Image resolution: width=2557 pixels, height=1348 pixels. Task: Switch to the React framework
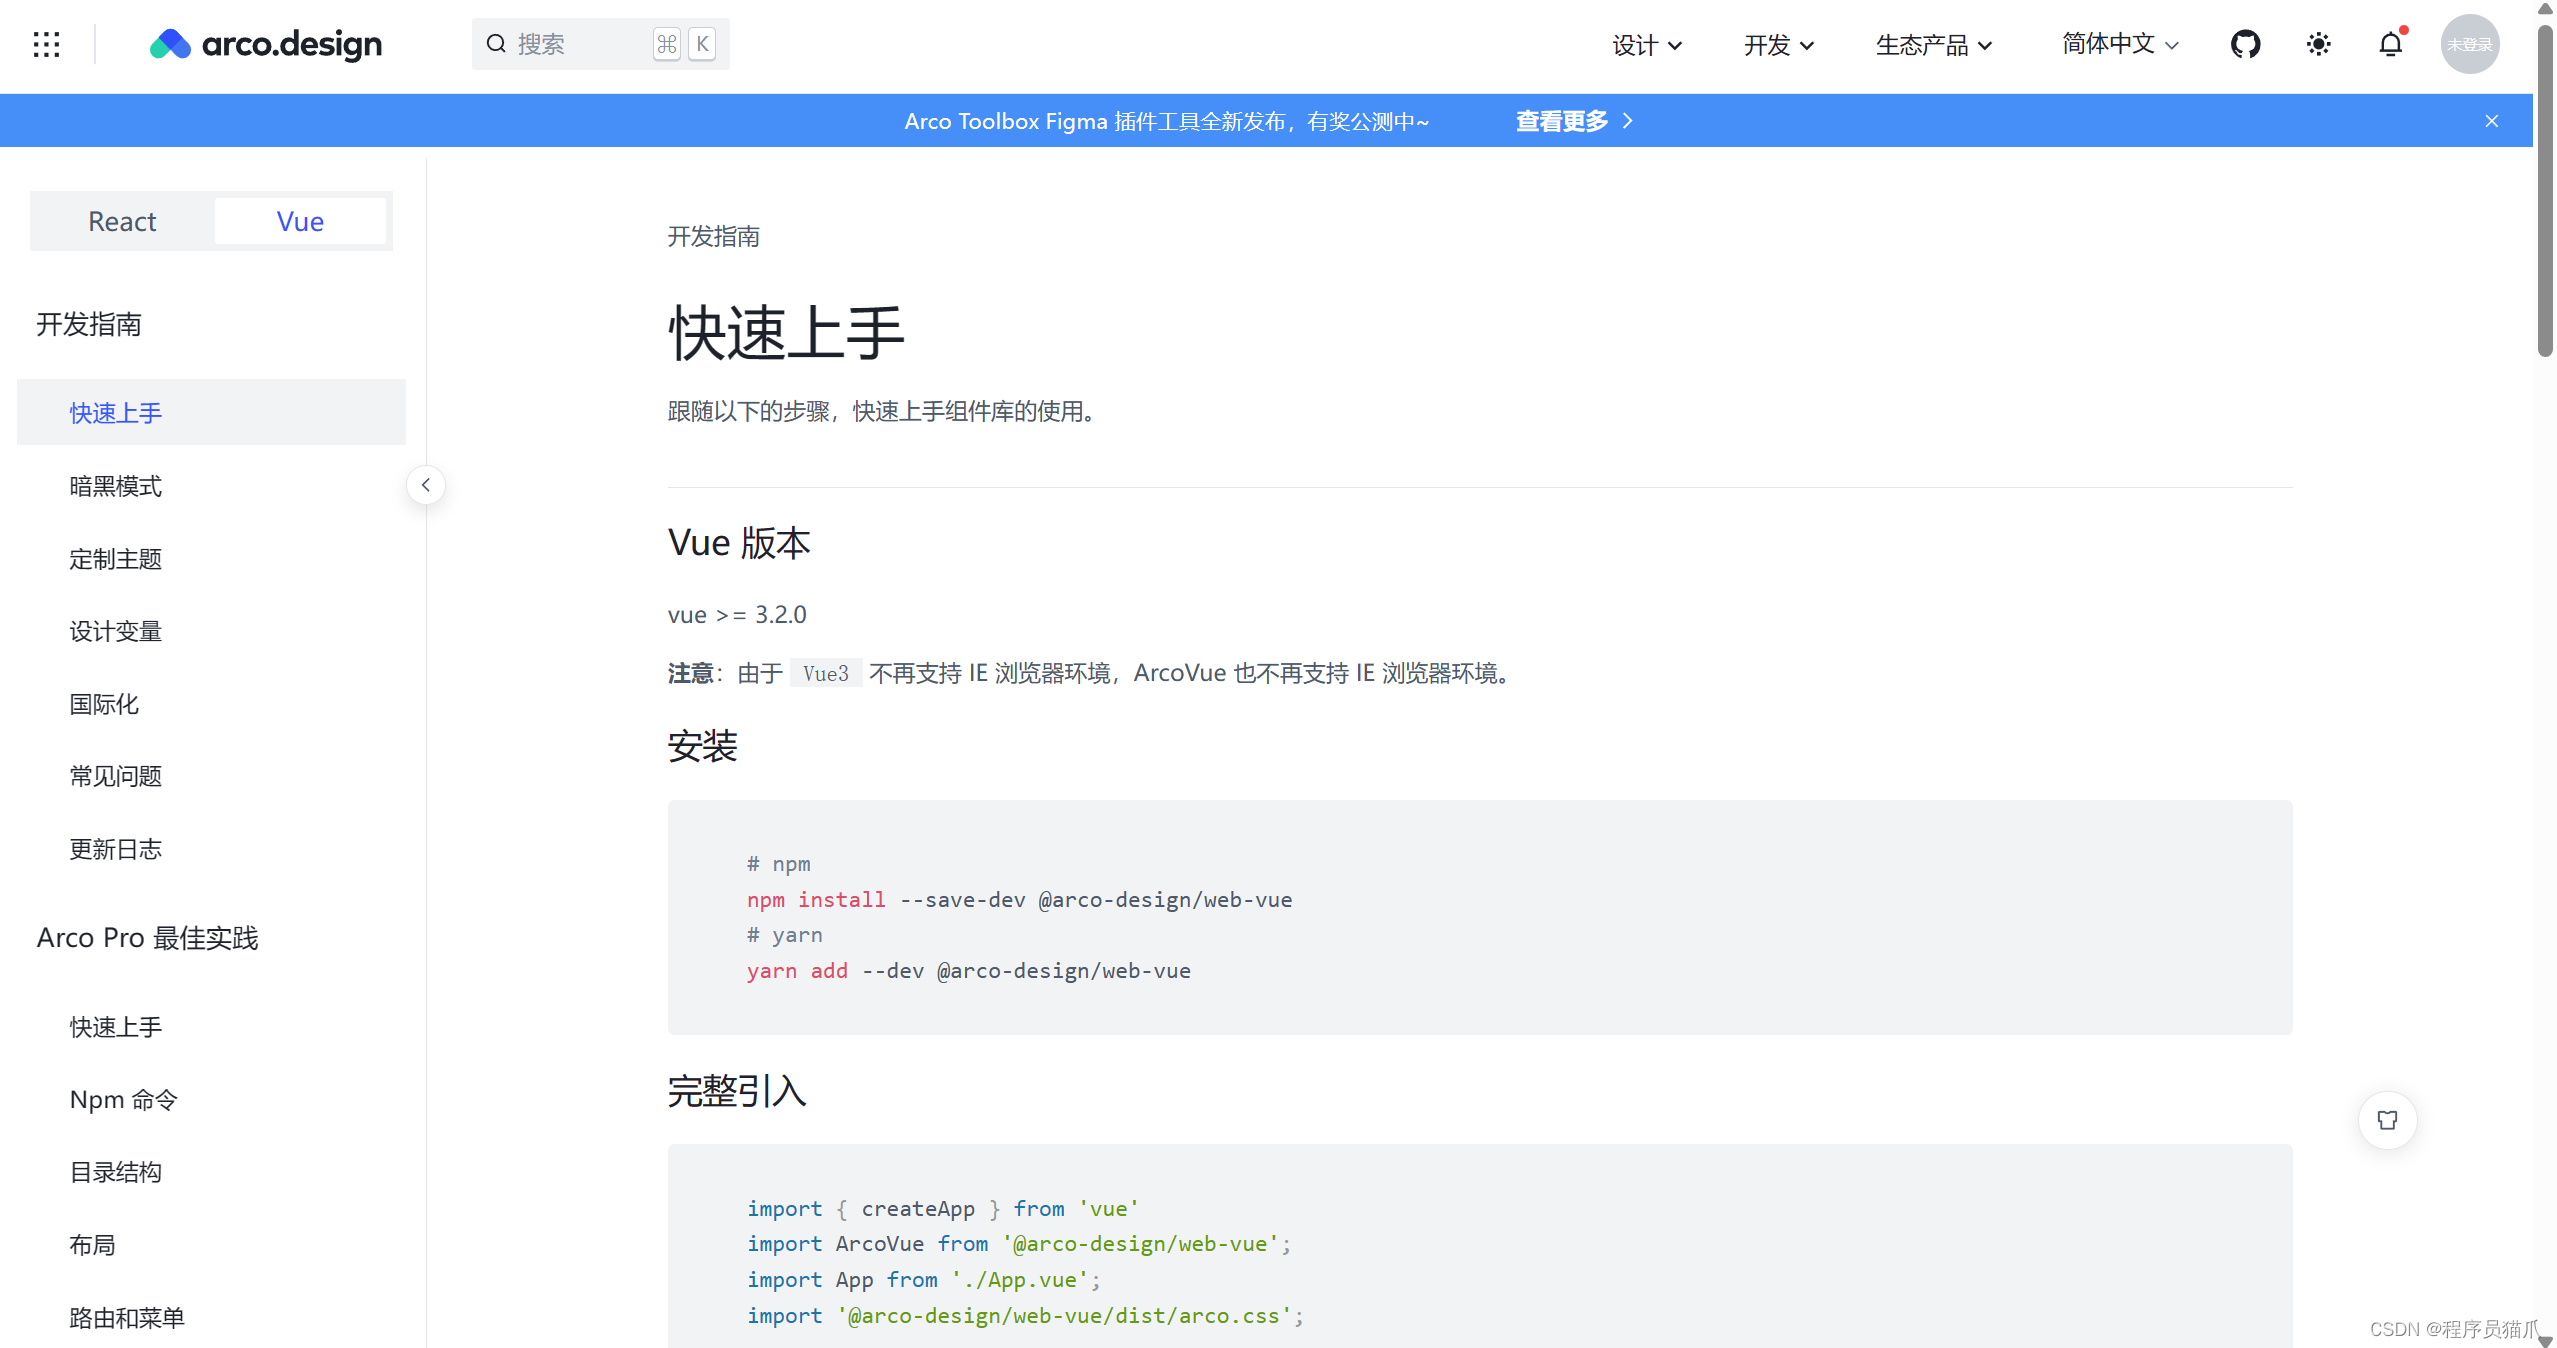click(122, 221)
